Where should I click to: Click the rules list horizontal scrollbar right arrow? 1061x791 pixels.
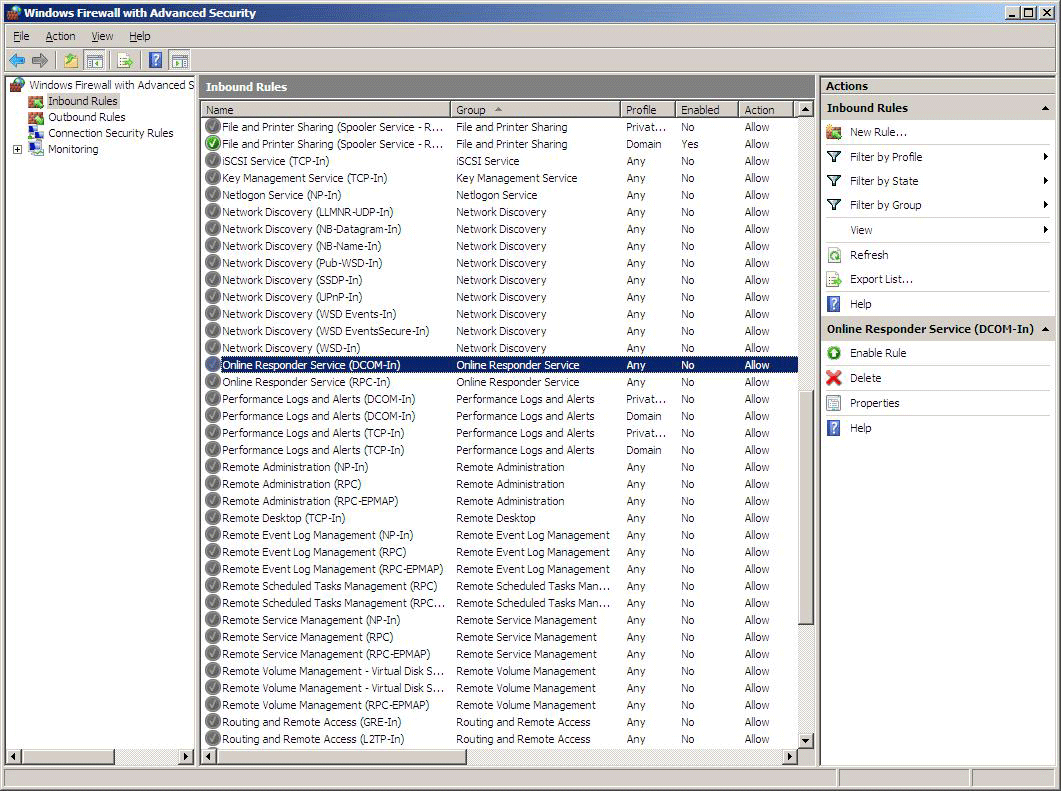click(x=790, y=756)
